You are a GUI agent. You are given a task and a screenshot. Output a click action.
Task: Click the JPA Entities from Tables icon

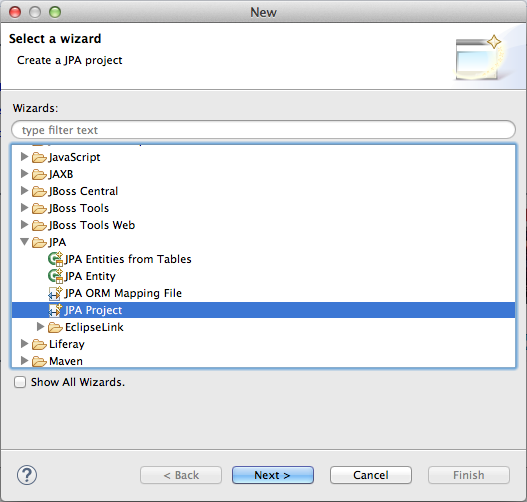[x=55, y=259]
